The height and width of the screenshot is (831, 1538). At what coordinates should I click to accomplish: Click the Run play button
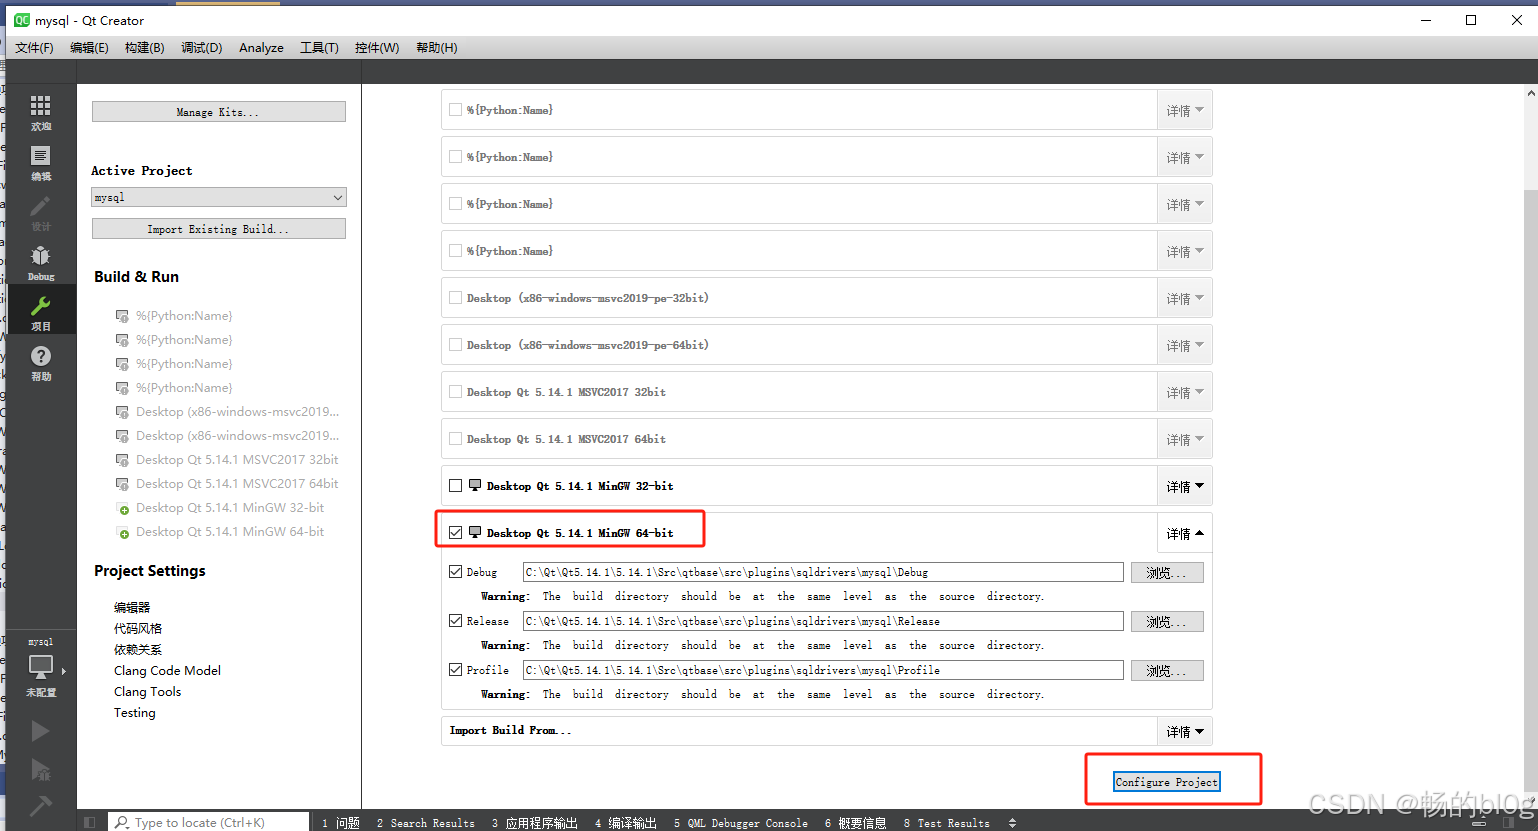40,731
